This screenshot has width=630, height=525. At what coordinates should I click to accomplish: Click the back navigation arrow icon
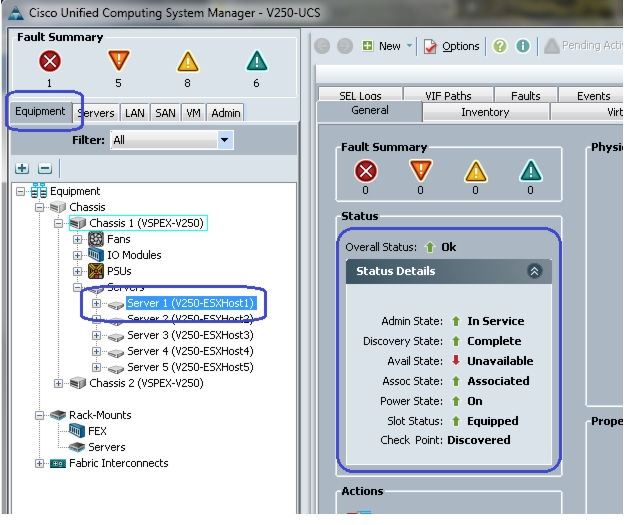click(322, 46)
